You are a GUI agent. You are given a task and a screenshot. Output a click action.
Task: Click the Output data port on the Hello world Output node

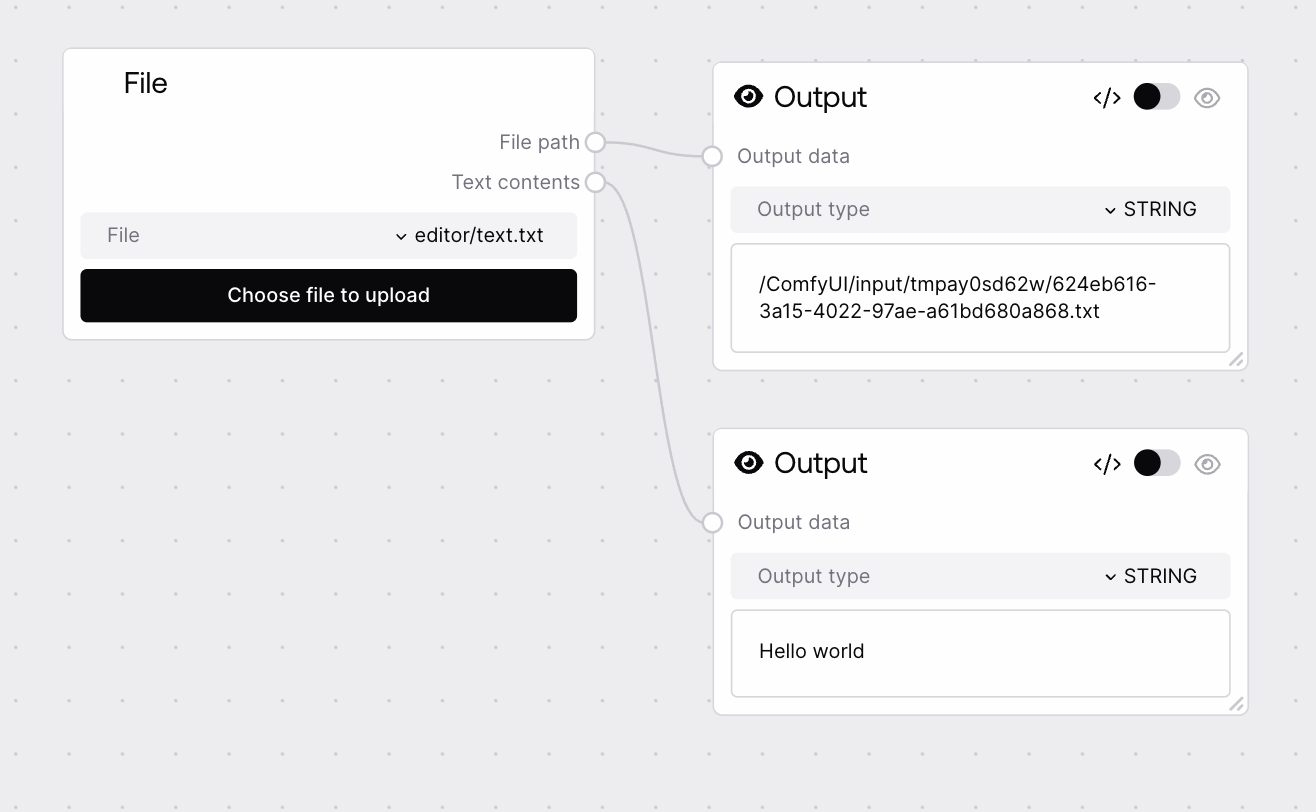[x=712, y=522]
